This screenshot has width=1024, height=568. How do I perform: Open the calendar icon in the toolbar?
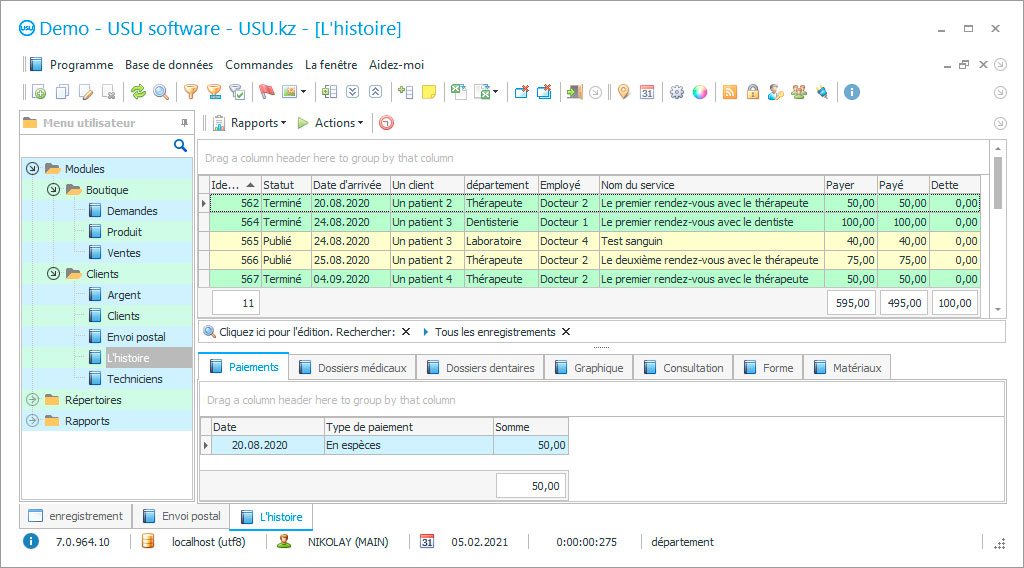click(647, 92)
